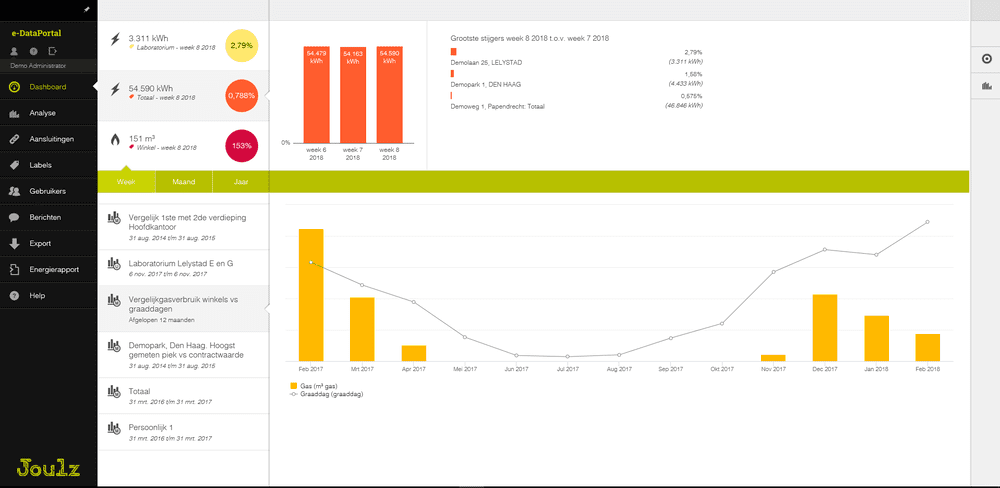Click the red 153% circle badge
Screen dimensions: 1000x488
tap(241, 146)
